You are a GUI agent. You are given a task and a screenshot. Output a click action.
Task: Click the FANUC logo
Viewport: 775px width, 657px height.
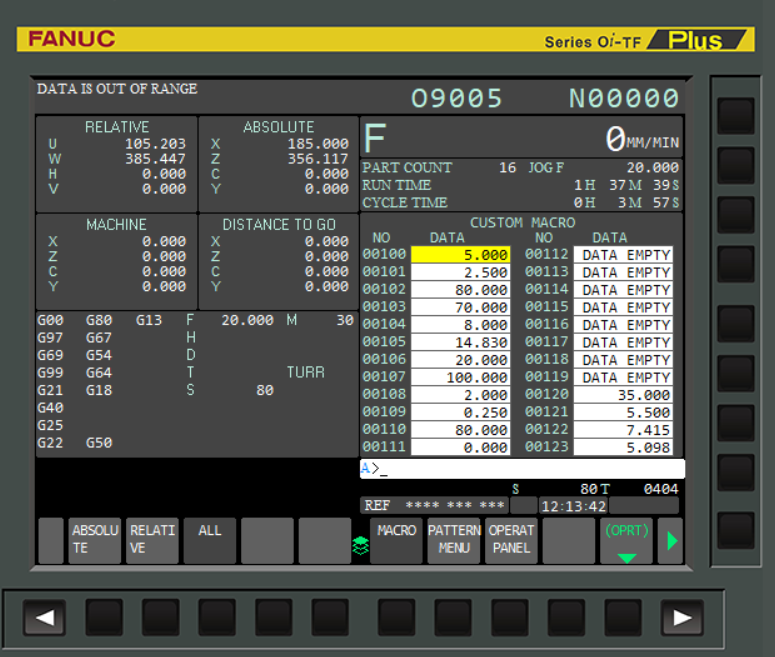click(72, 39)
